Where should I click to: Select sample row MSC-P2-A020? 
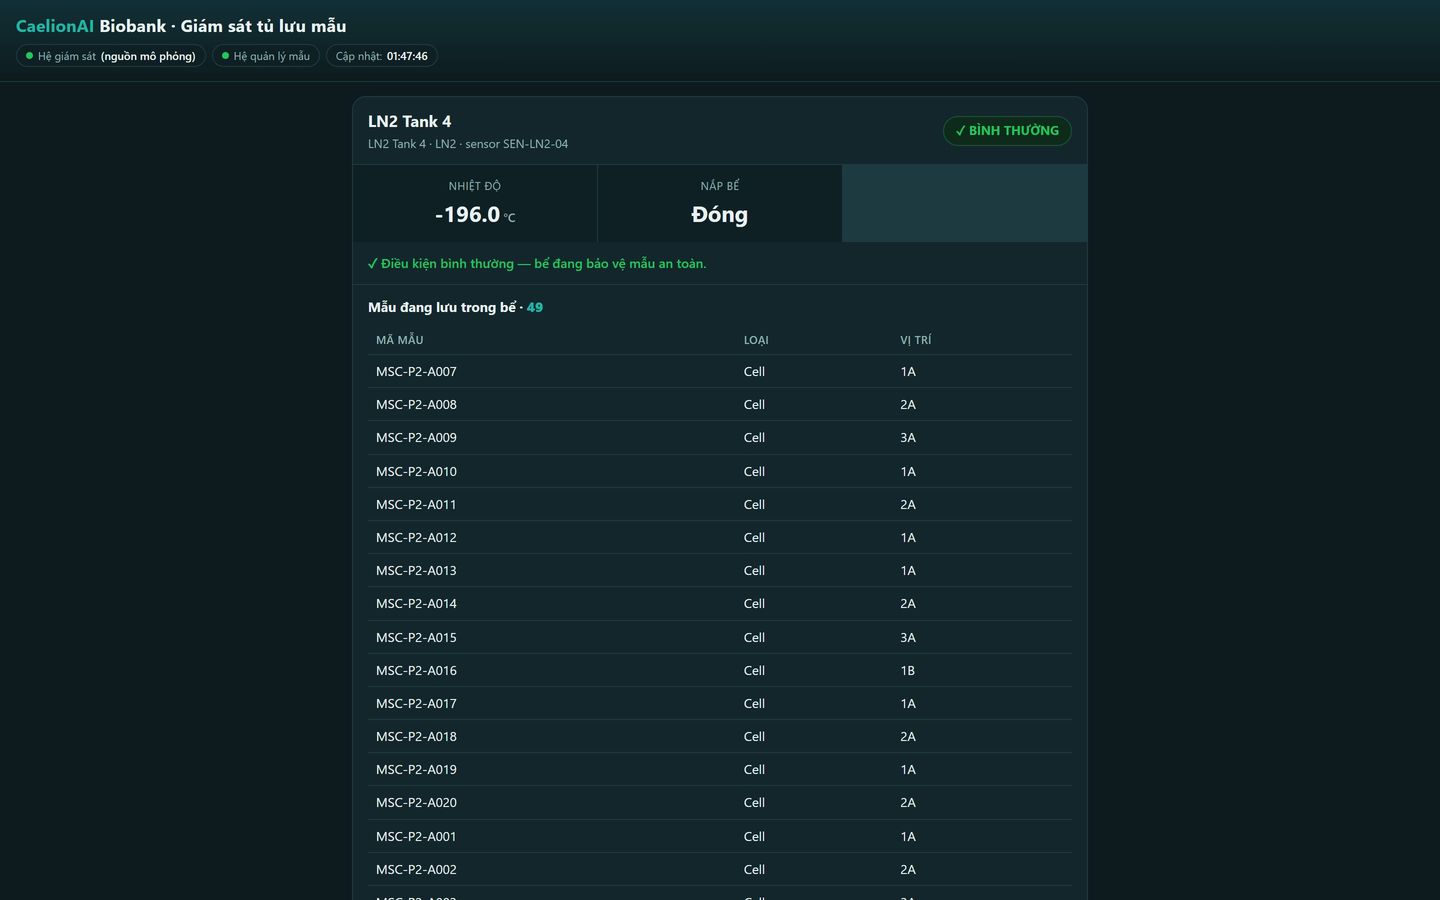pos(720,802)
